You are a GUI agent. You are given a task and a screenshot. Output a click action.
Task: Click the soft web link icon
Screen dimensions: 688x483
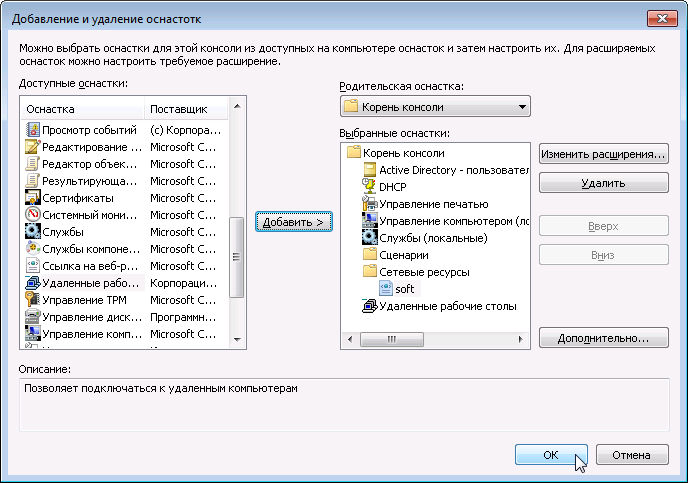tap(386, 289)
